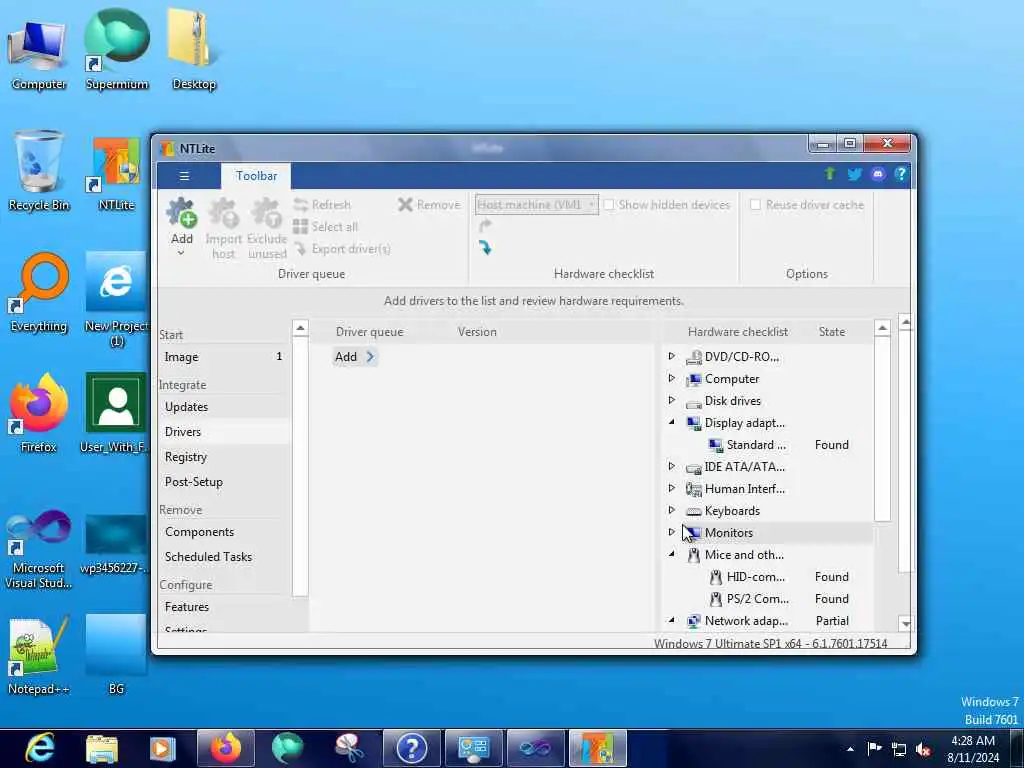Switch to the Toolbar ribbon tab
This screenshot has height=768, width=1024.
tap(256, 176)
